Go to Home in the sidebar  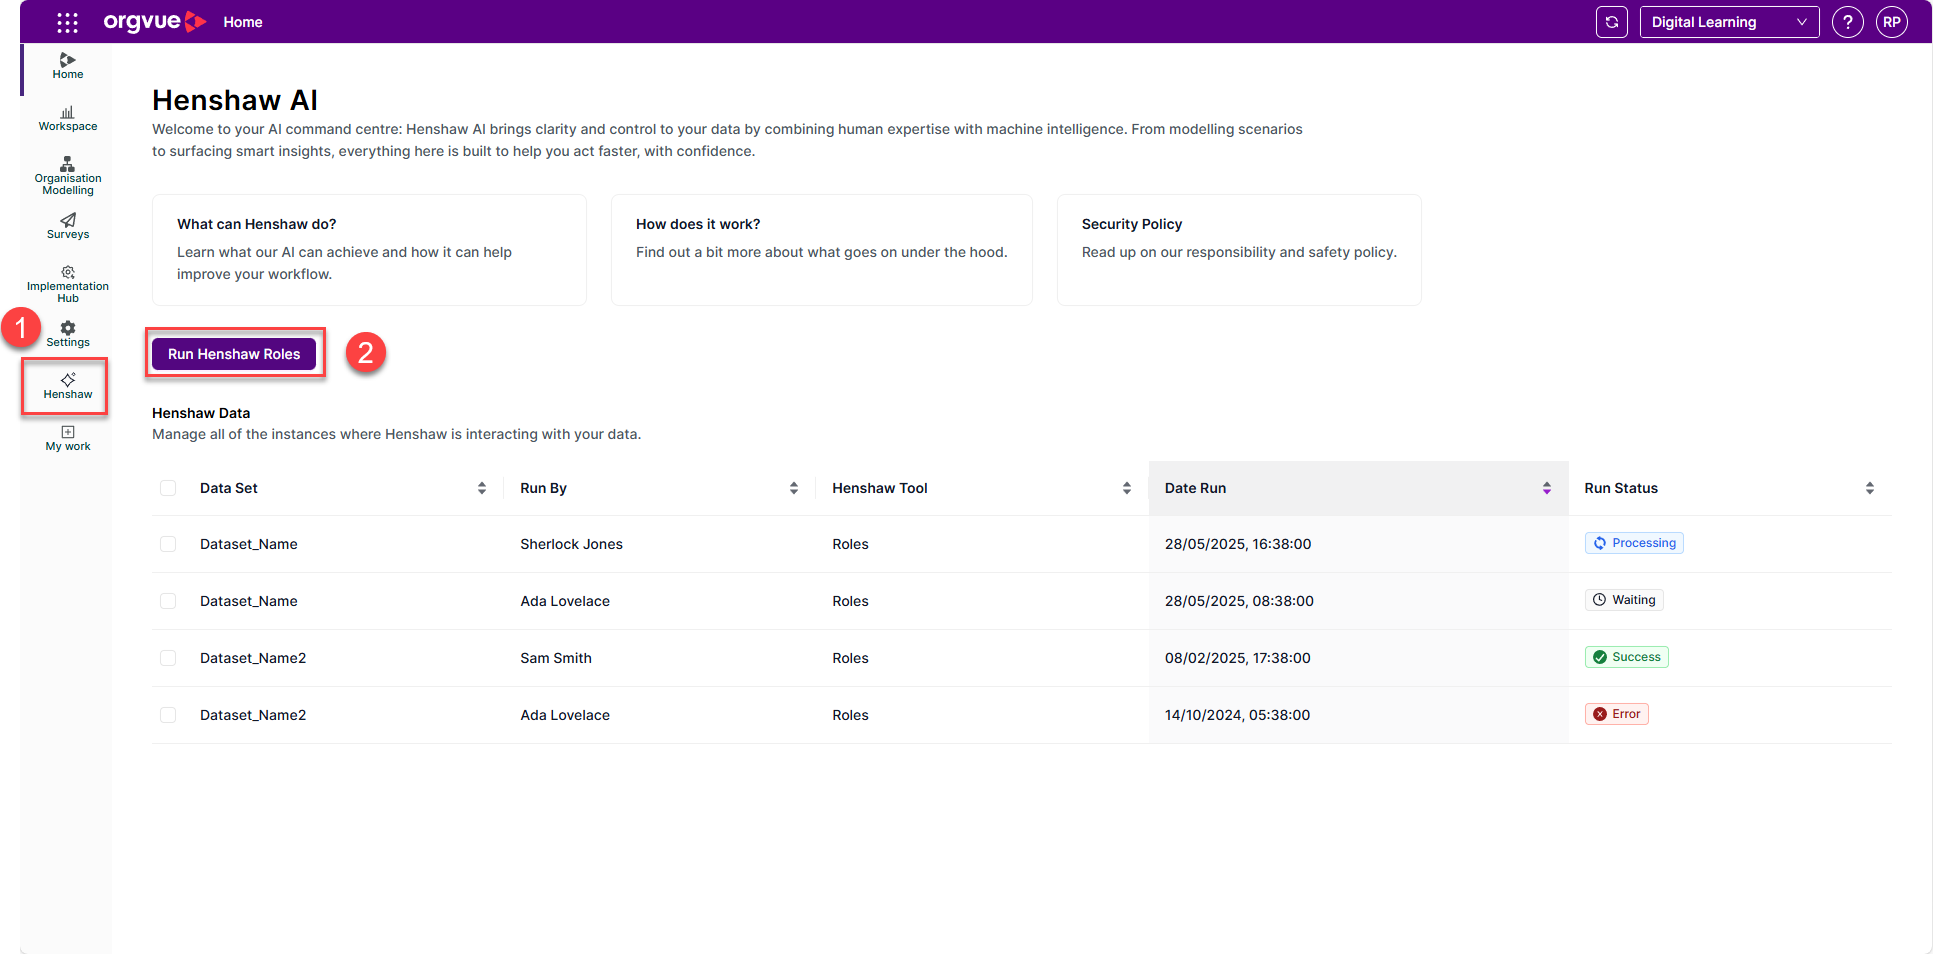pos(68,67)
